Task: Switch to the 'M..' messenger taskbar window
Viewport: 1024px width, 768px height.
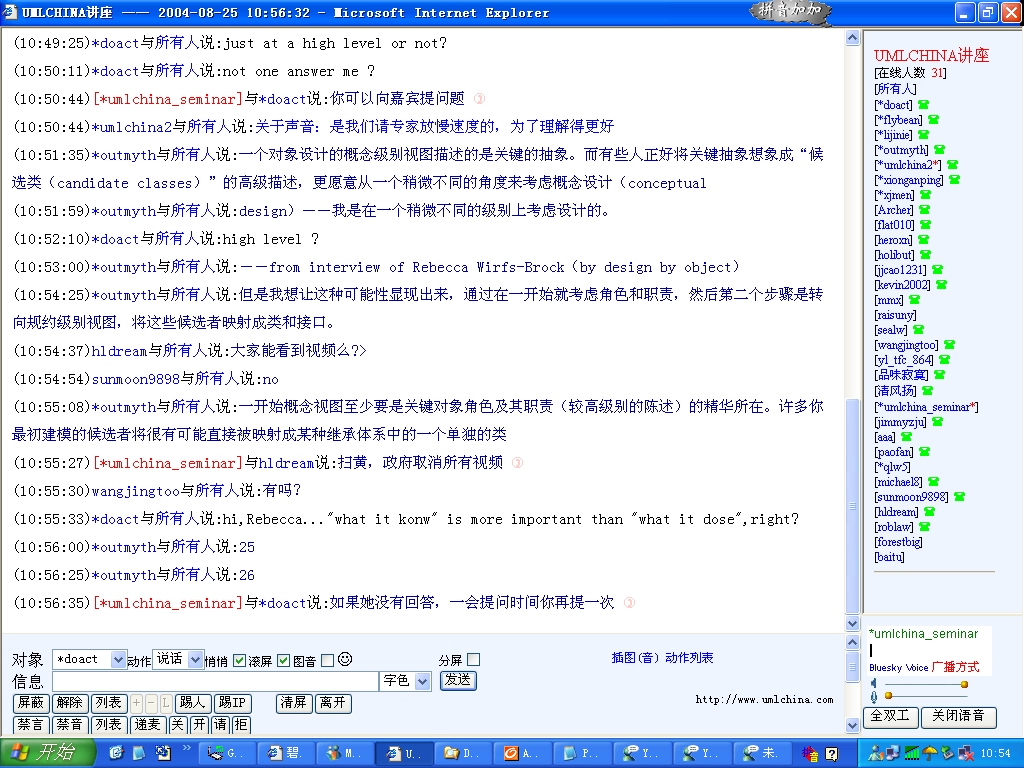Action: pos(345,754)
